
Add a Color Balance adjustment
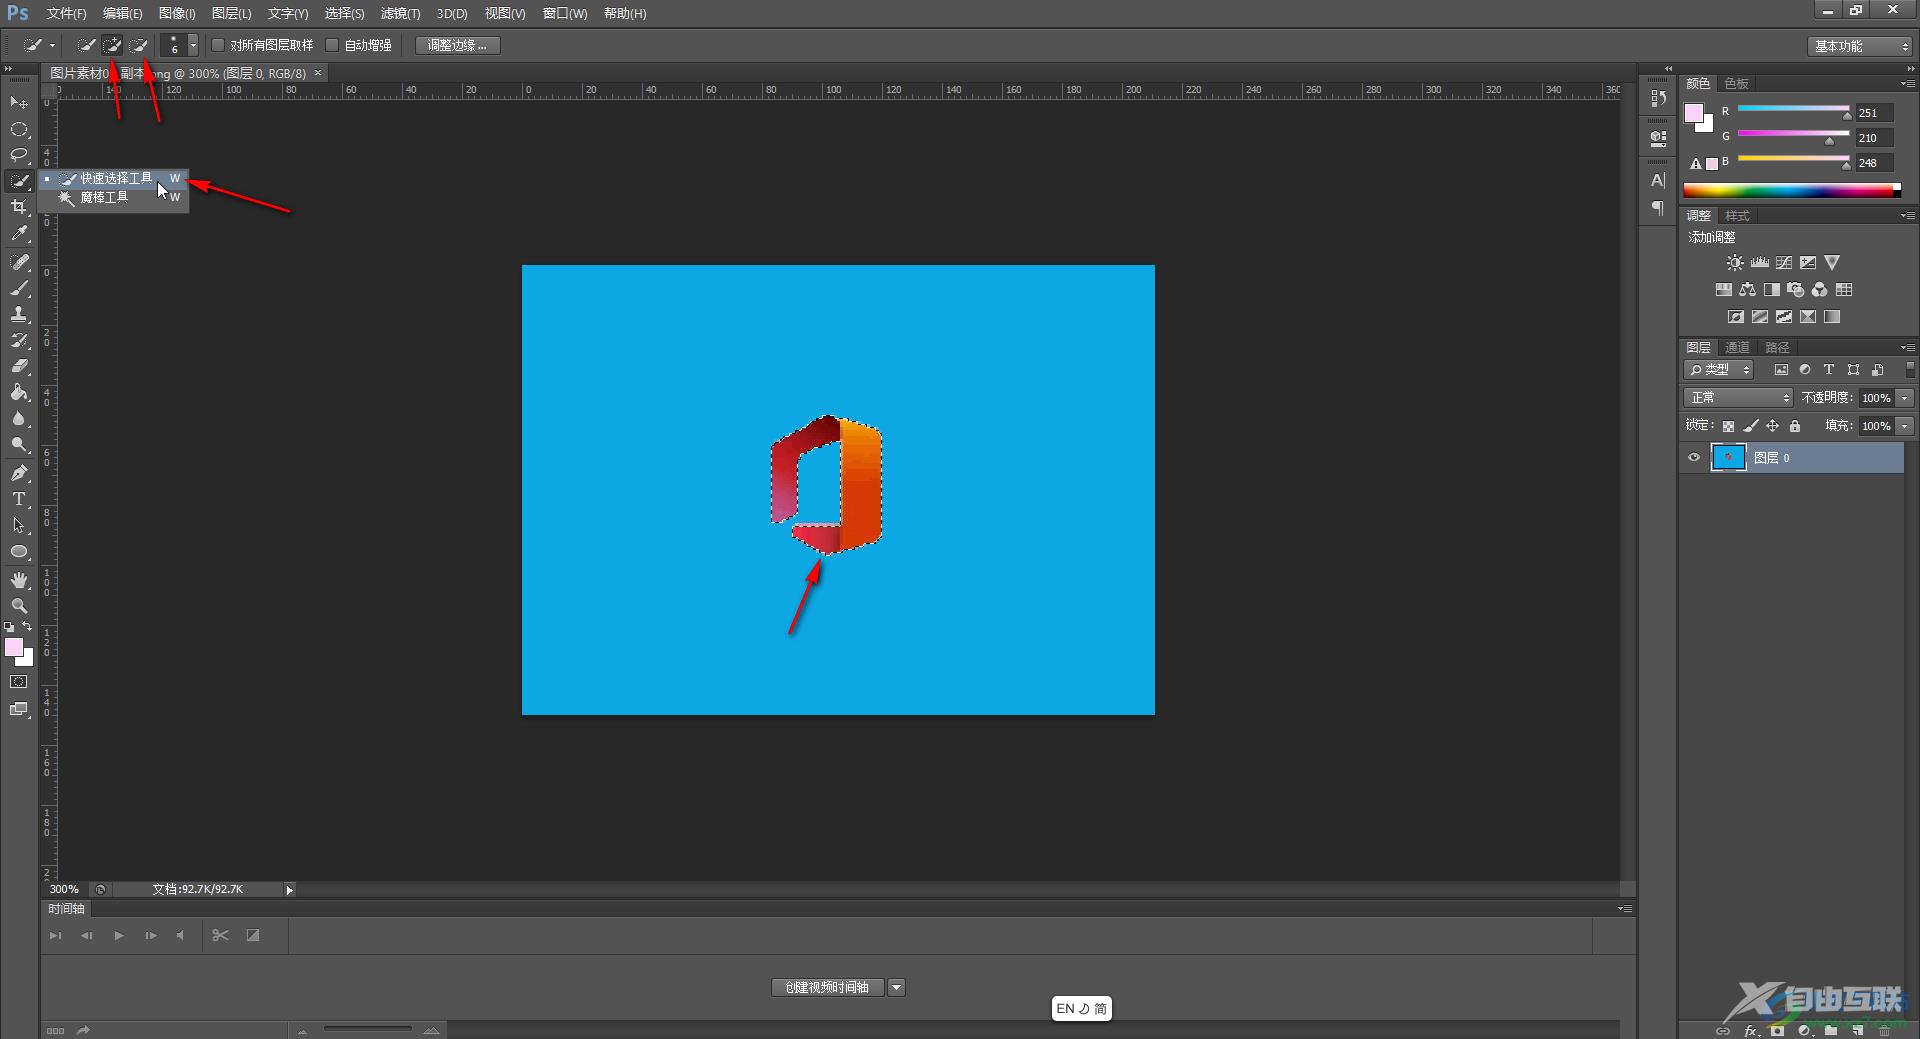point(1747,290)
